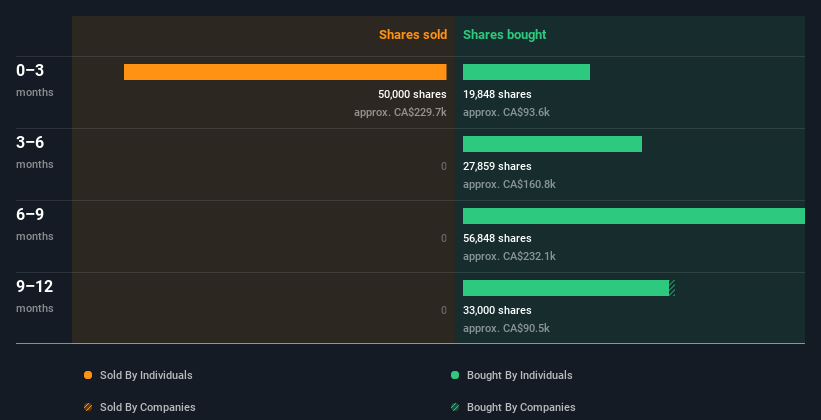Image resolution: width=821 pixels, height=420 pixels.
Task: Click the approx. CA$90.5k text
Action: pyautogui.click(x=506, y=328)
